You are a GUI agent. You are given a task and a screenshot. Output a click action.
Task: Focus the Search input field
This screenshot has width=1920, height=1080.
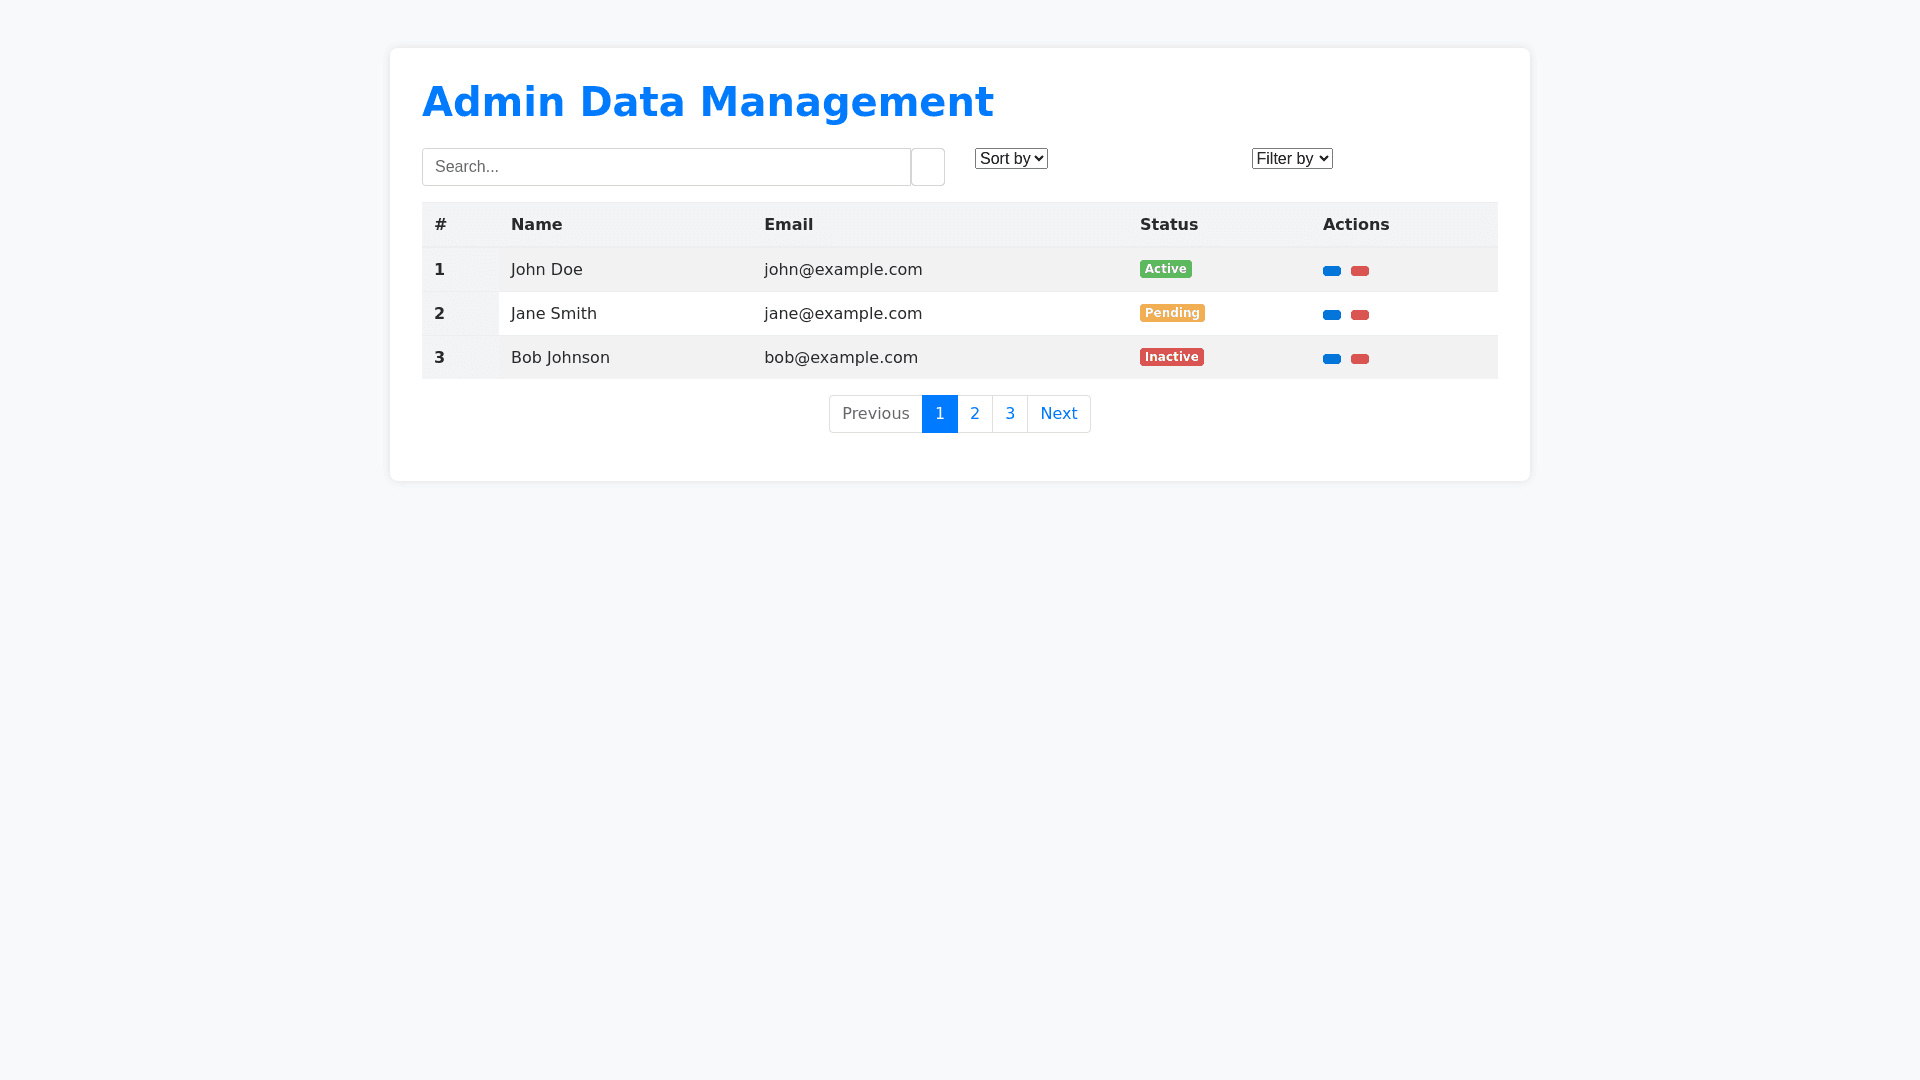[x=666, y=167]
